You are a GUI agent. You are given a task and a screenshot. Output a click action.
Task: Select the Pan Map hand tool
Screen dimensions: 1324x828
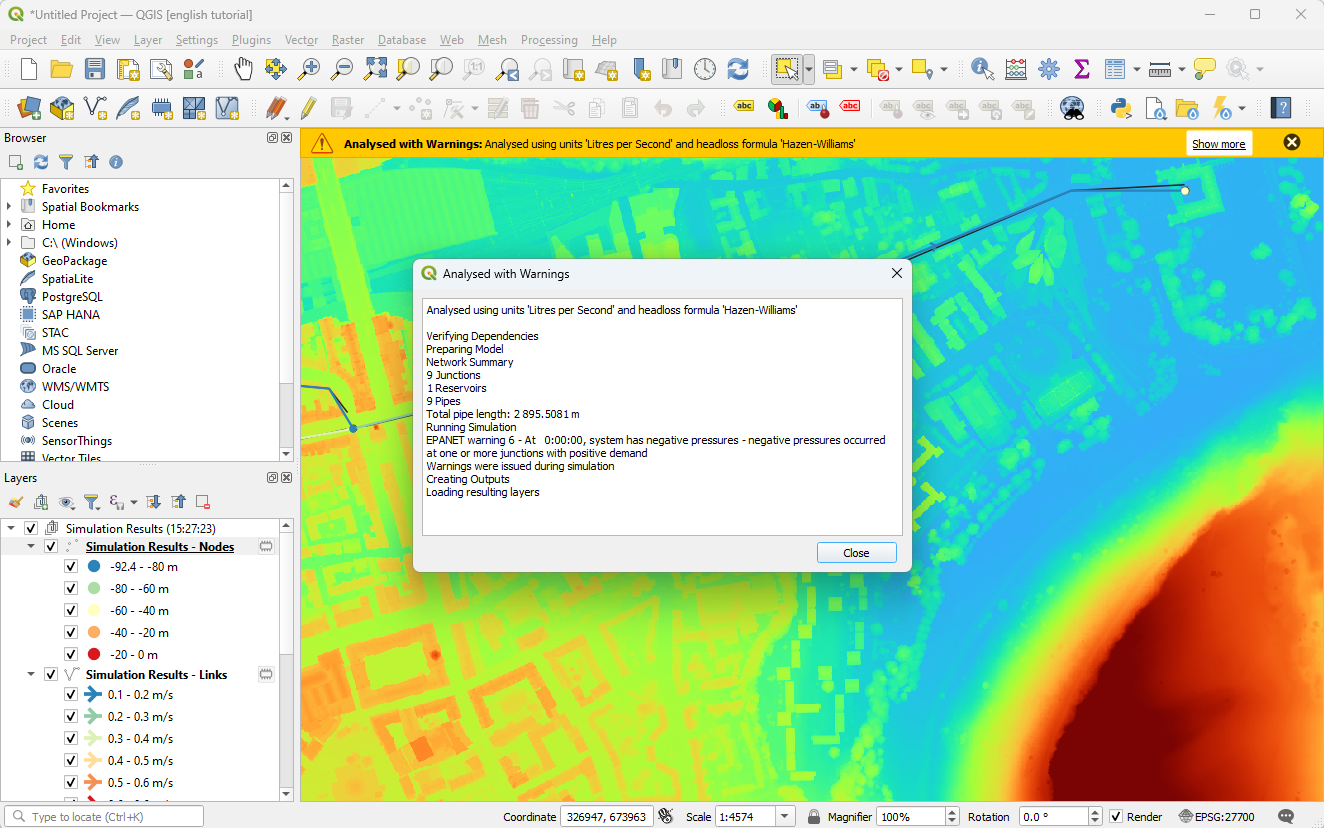coord(243,69)
